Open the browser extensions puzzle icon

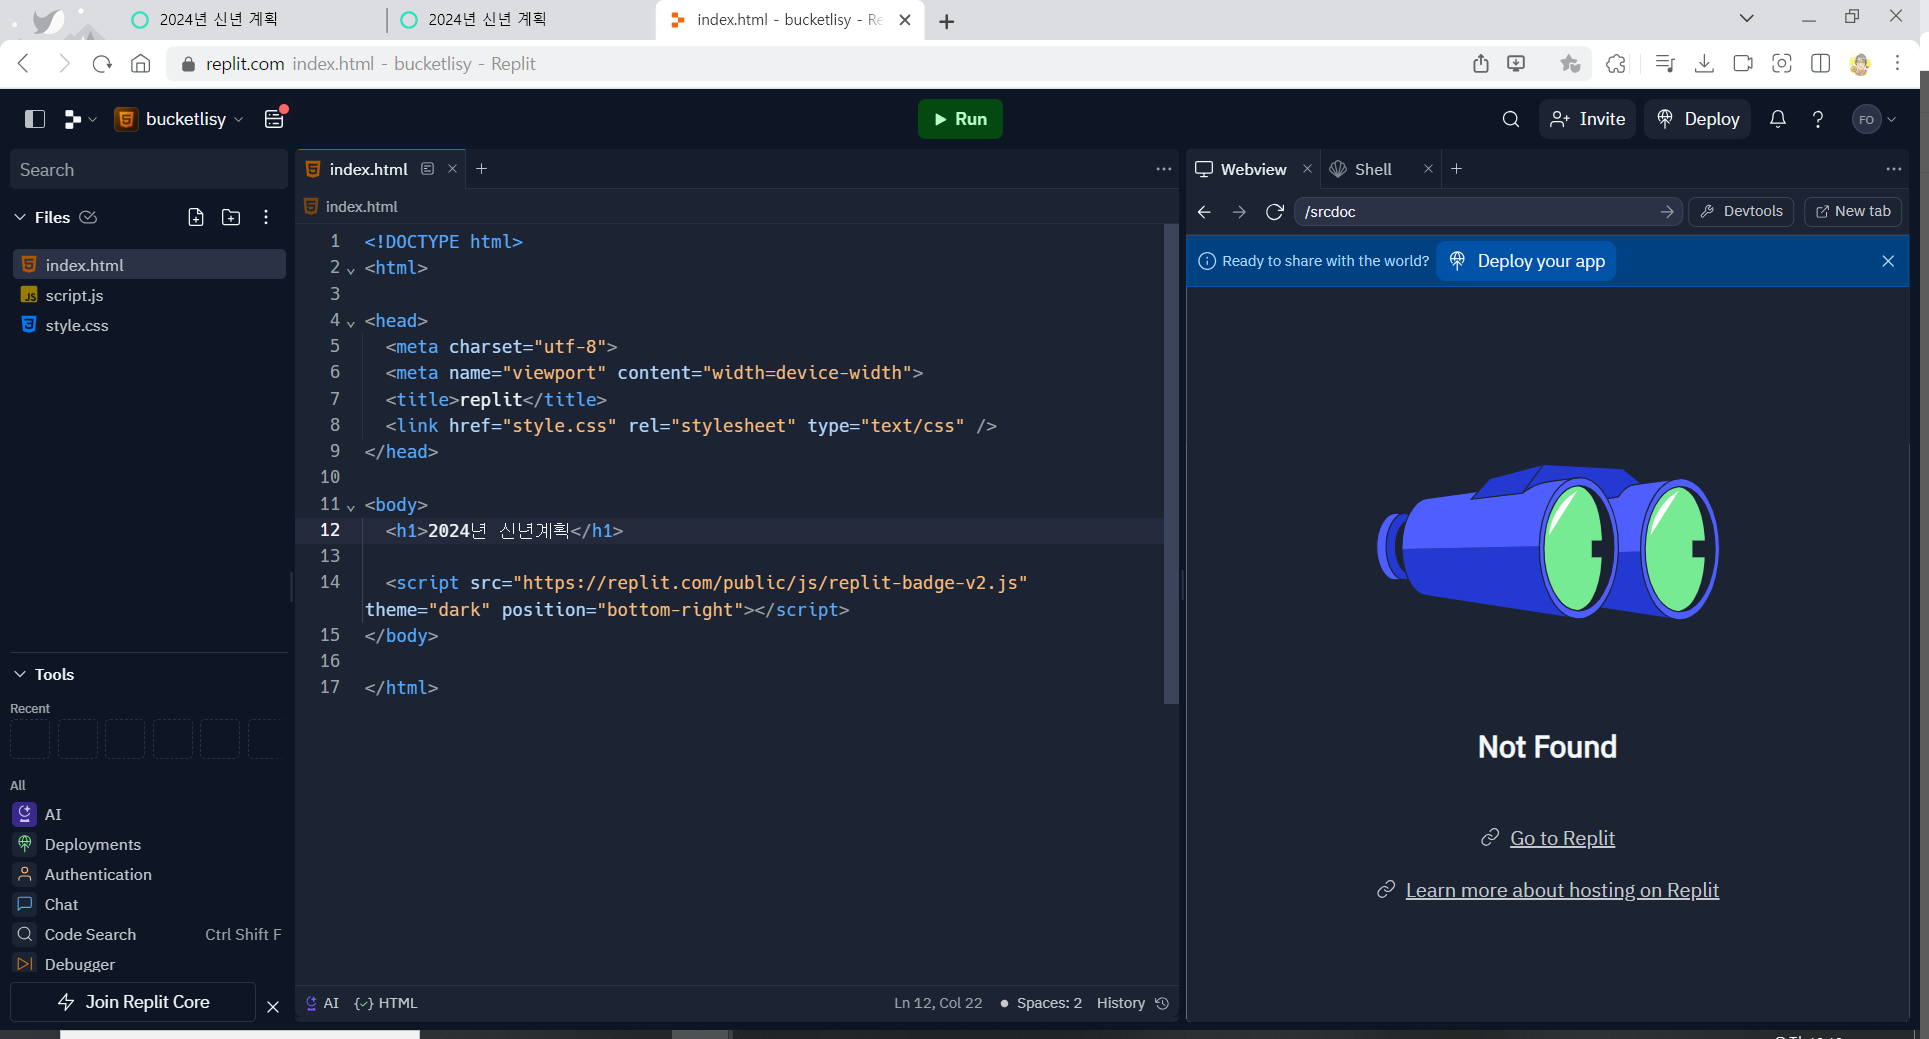(x=1616, y=64)
